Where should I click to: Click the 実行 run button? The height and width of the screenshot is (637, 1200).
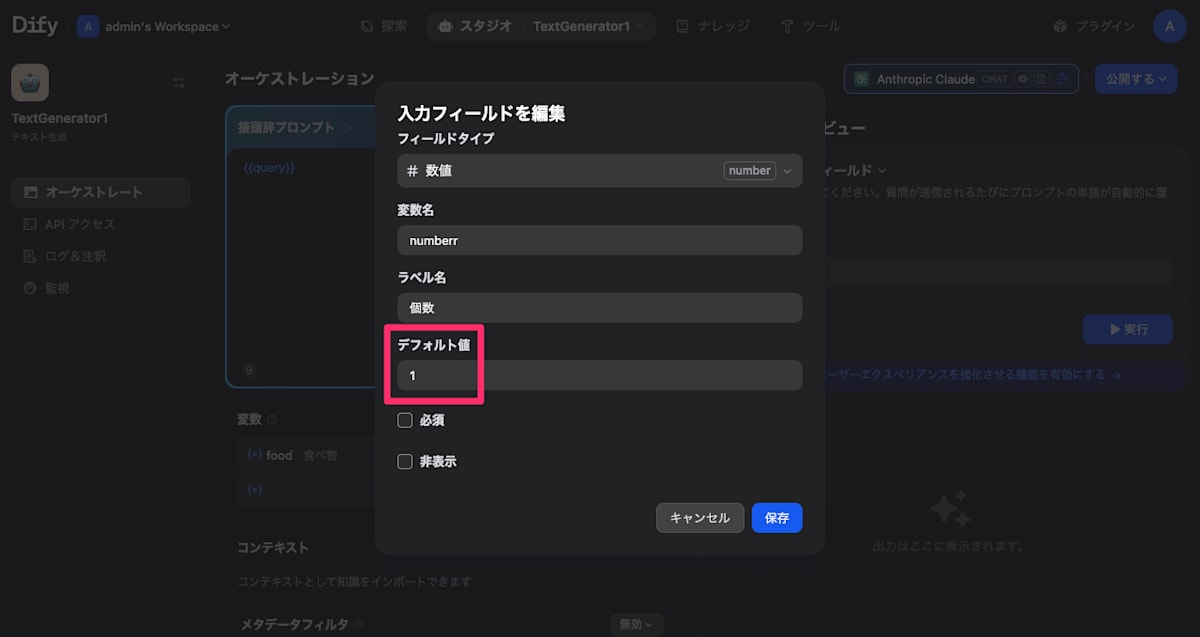pos(1128,329)
